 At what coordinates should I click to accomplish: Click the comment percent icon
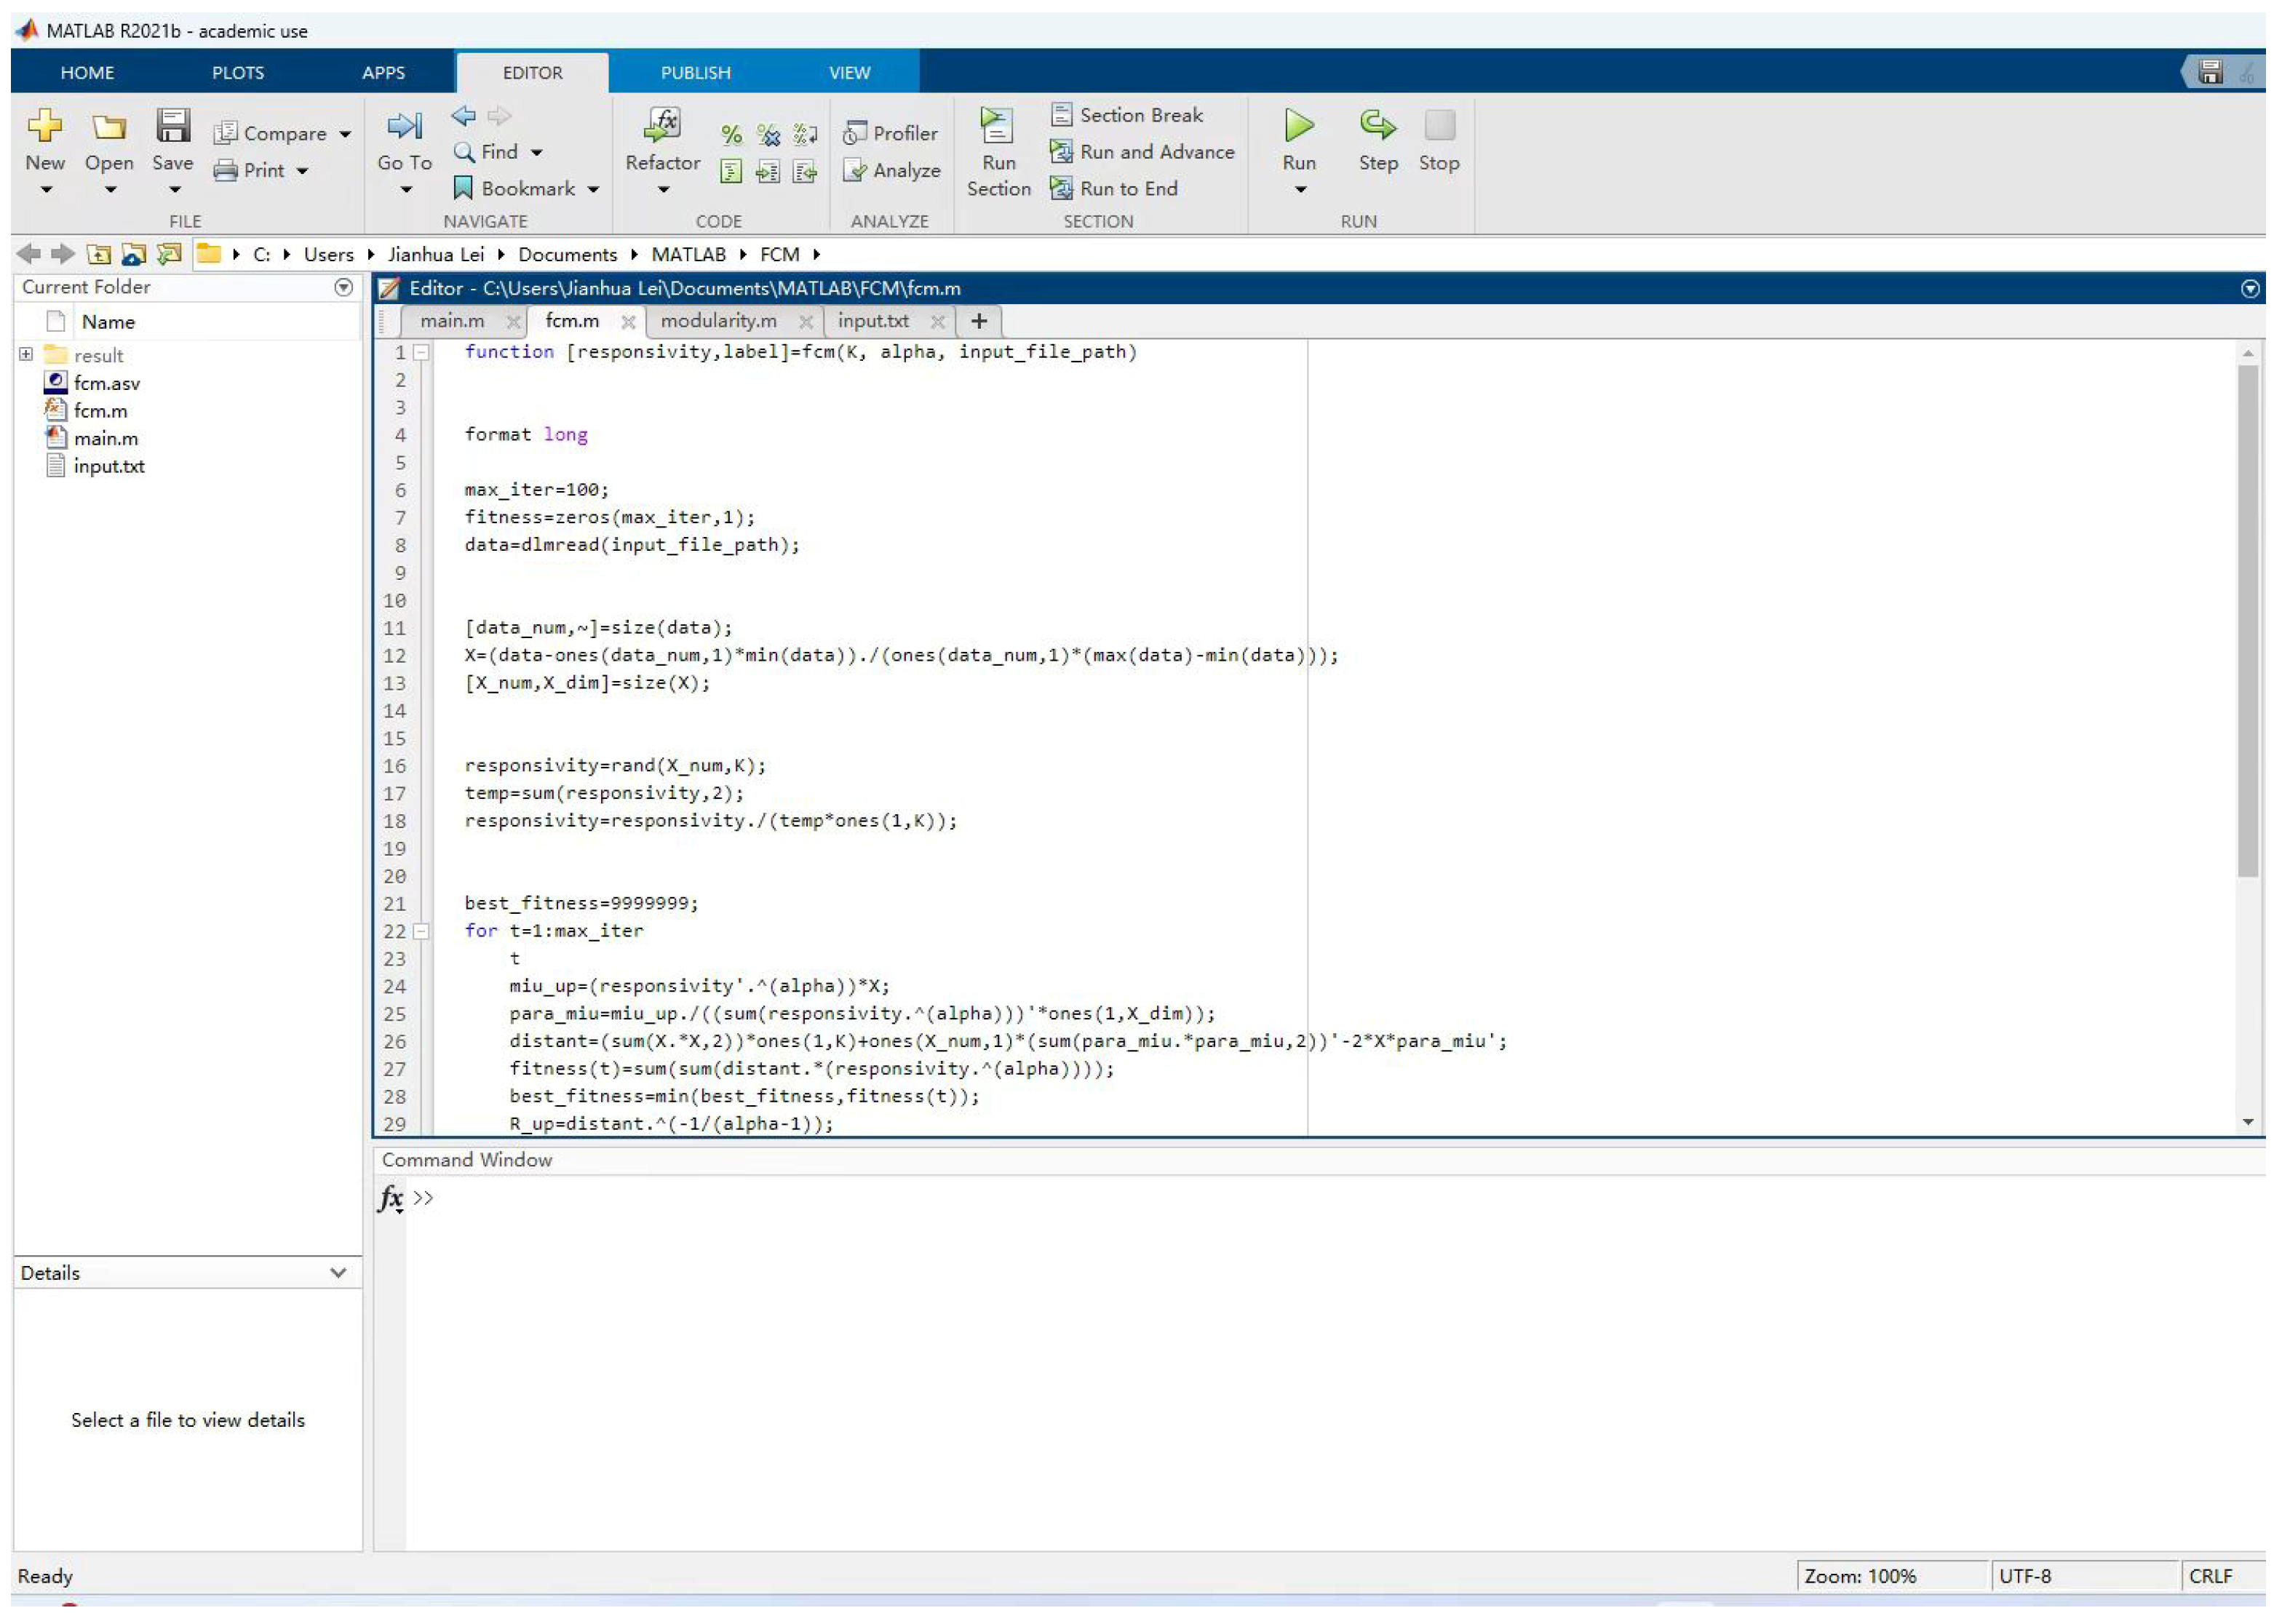(731, 134)
